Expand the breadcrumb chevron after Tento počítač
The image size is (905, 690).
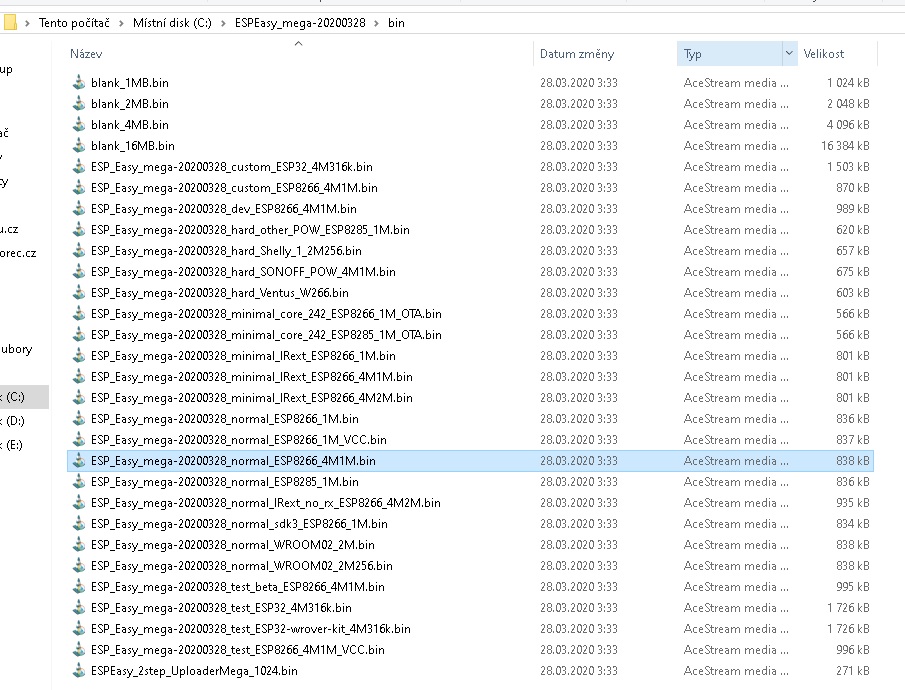[121, 23]
